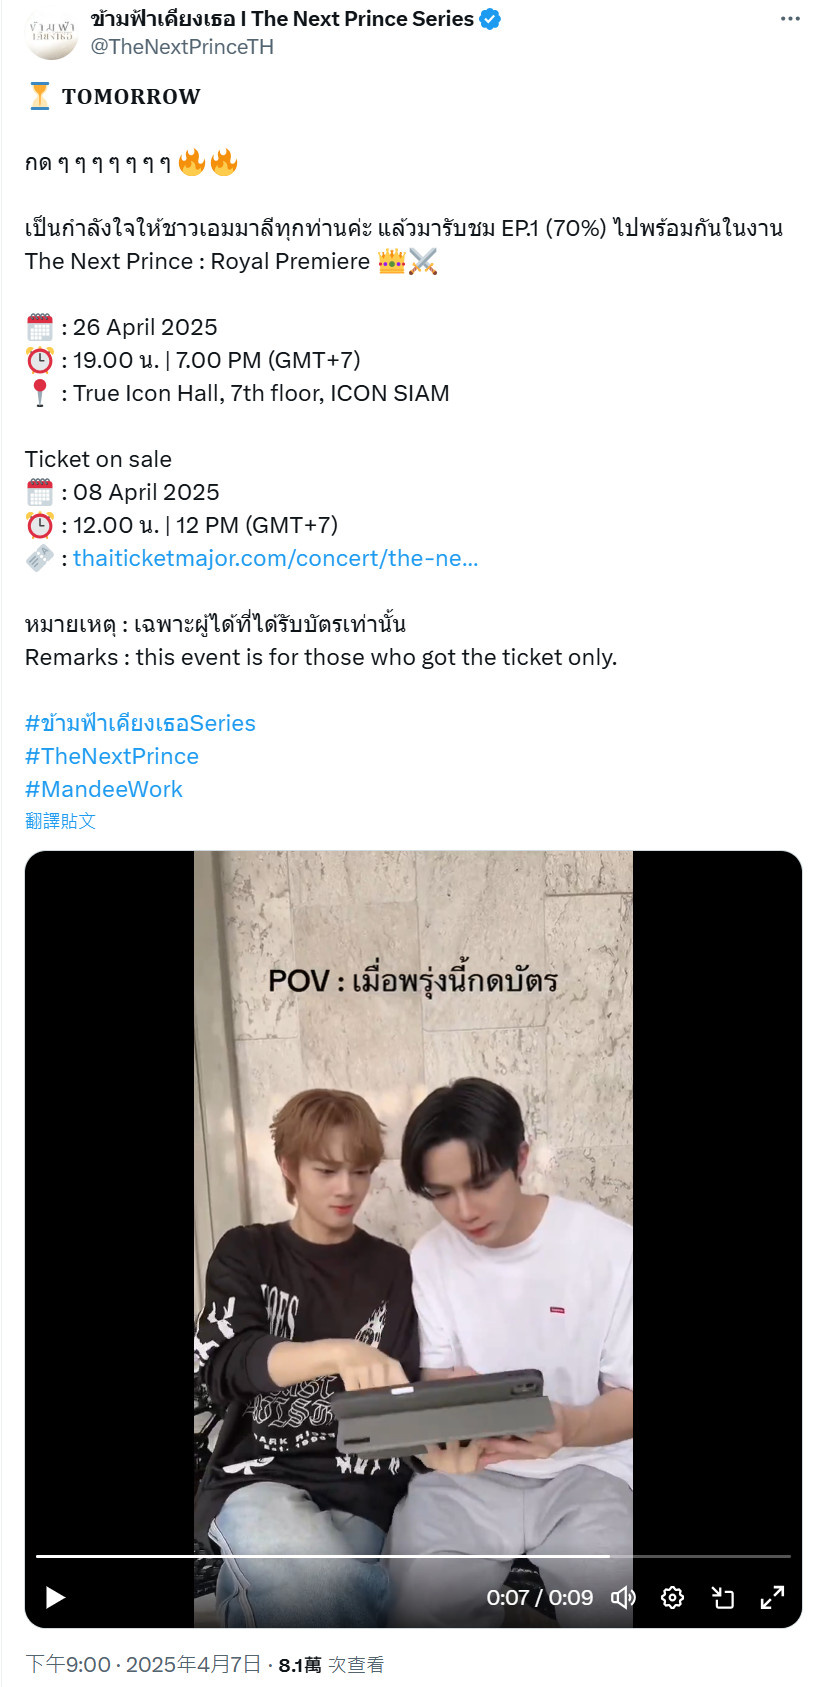
Task: Open The Next Prince profile avatar
Action: 51,32
